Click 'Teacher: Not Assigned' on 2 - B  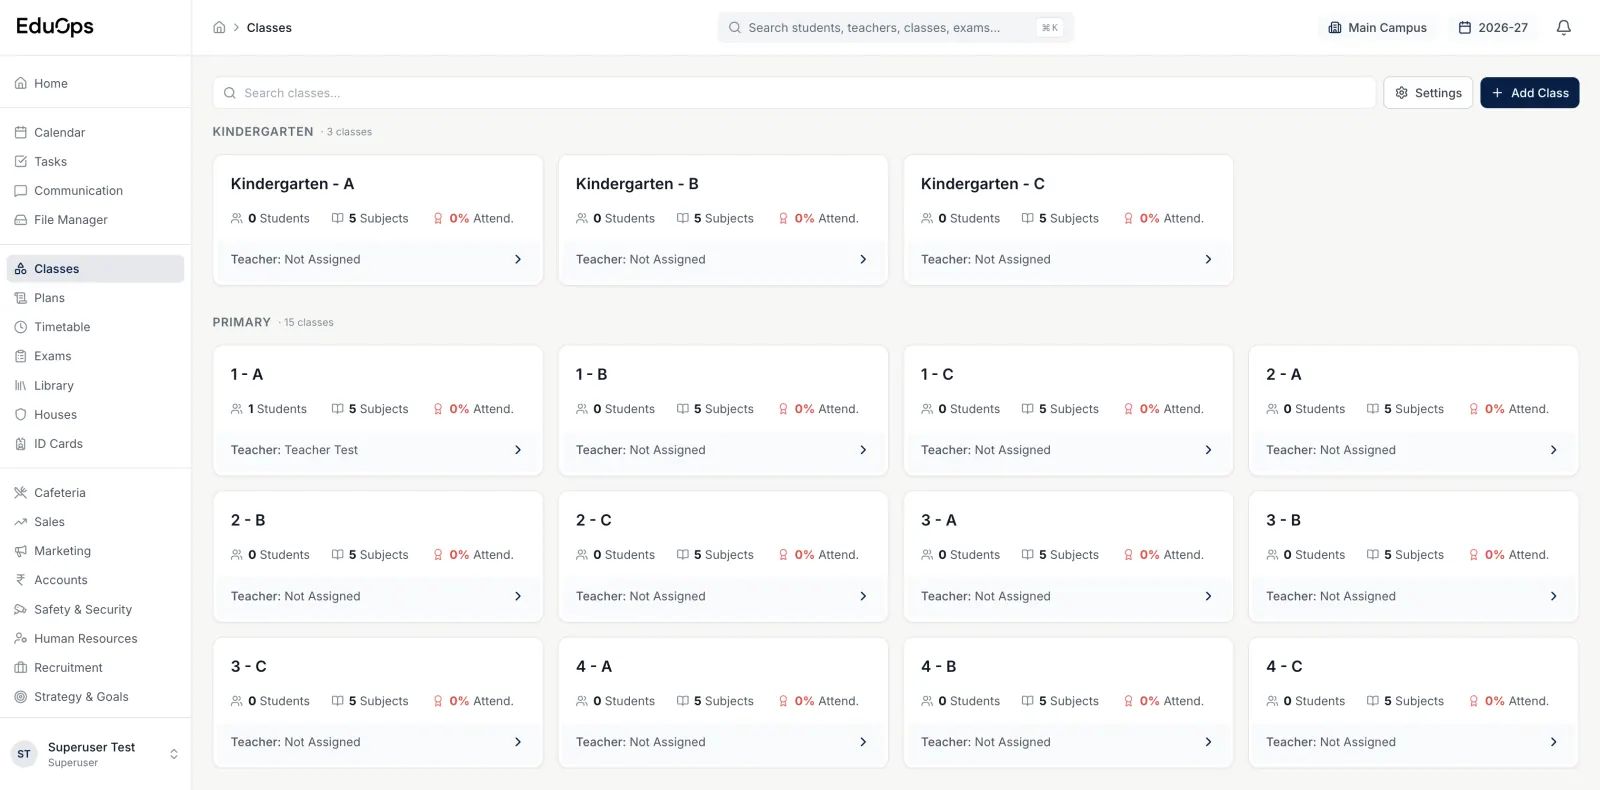[x=295, y=596]
